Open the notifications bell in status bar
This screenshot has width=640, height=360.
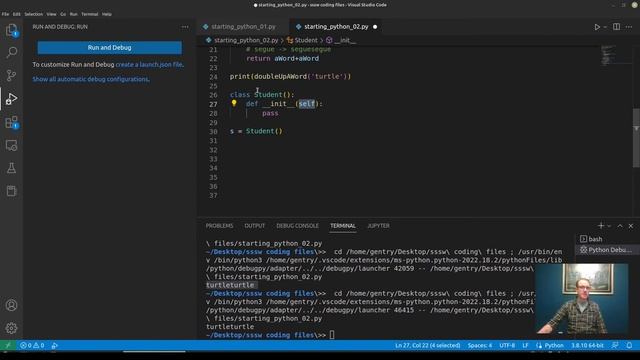[x=629, y=345]
